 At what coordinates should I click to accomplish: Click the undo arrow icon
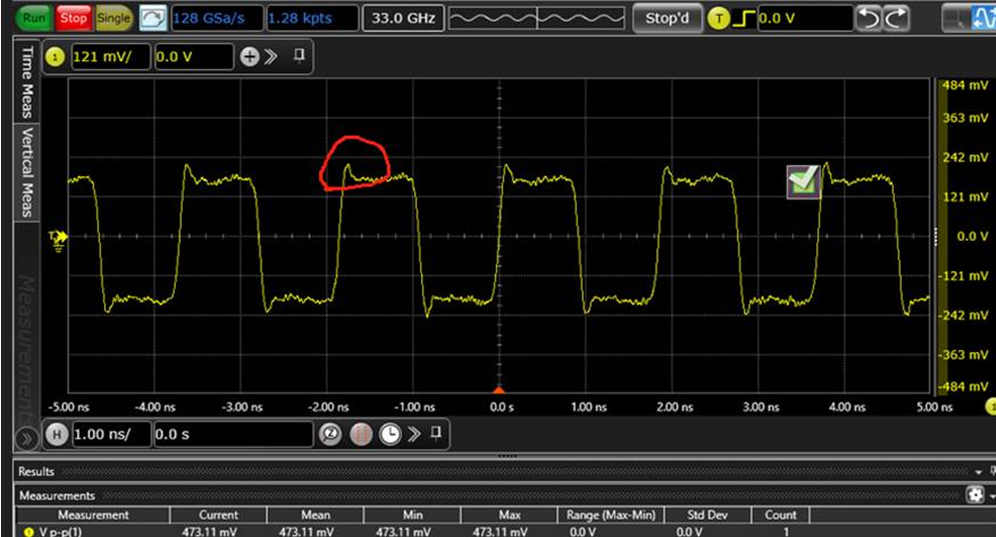coord(869,18)
